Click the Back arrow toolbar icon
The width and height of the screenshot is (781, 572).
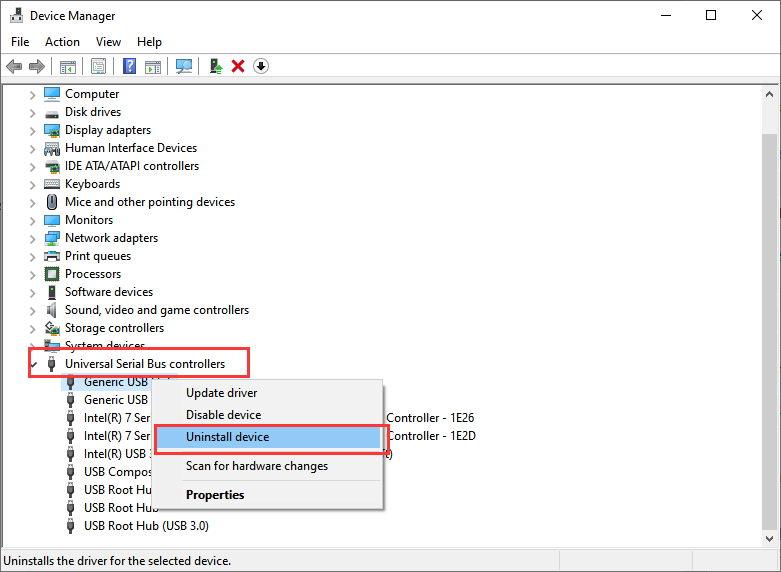coord(14,66)
